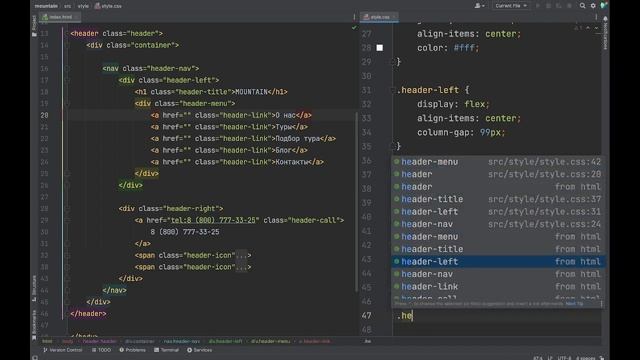Click 'a.header-link' in the breadcrumbs bar

(315, 341)
